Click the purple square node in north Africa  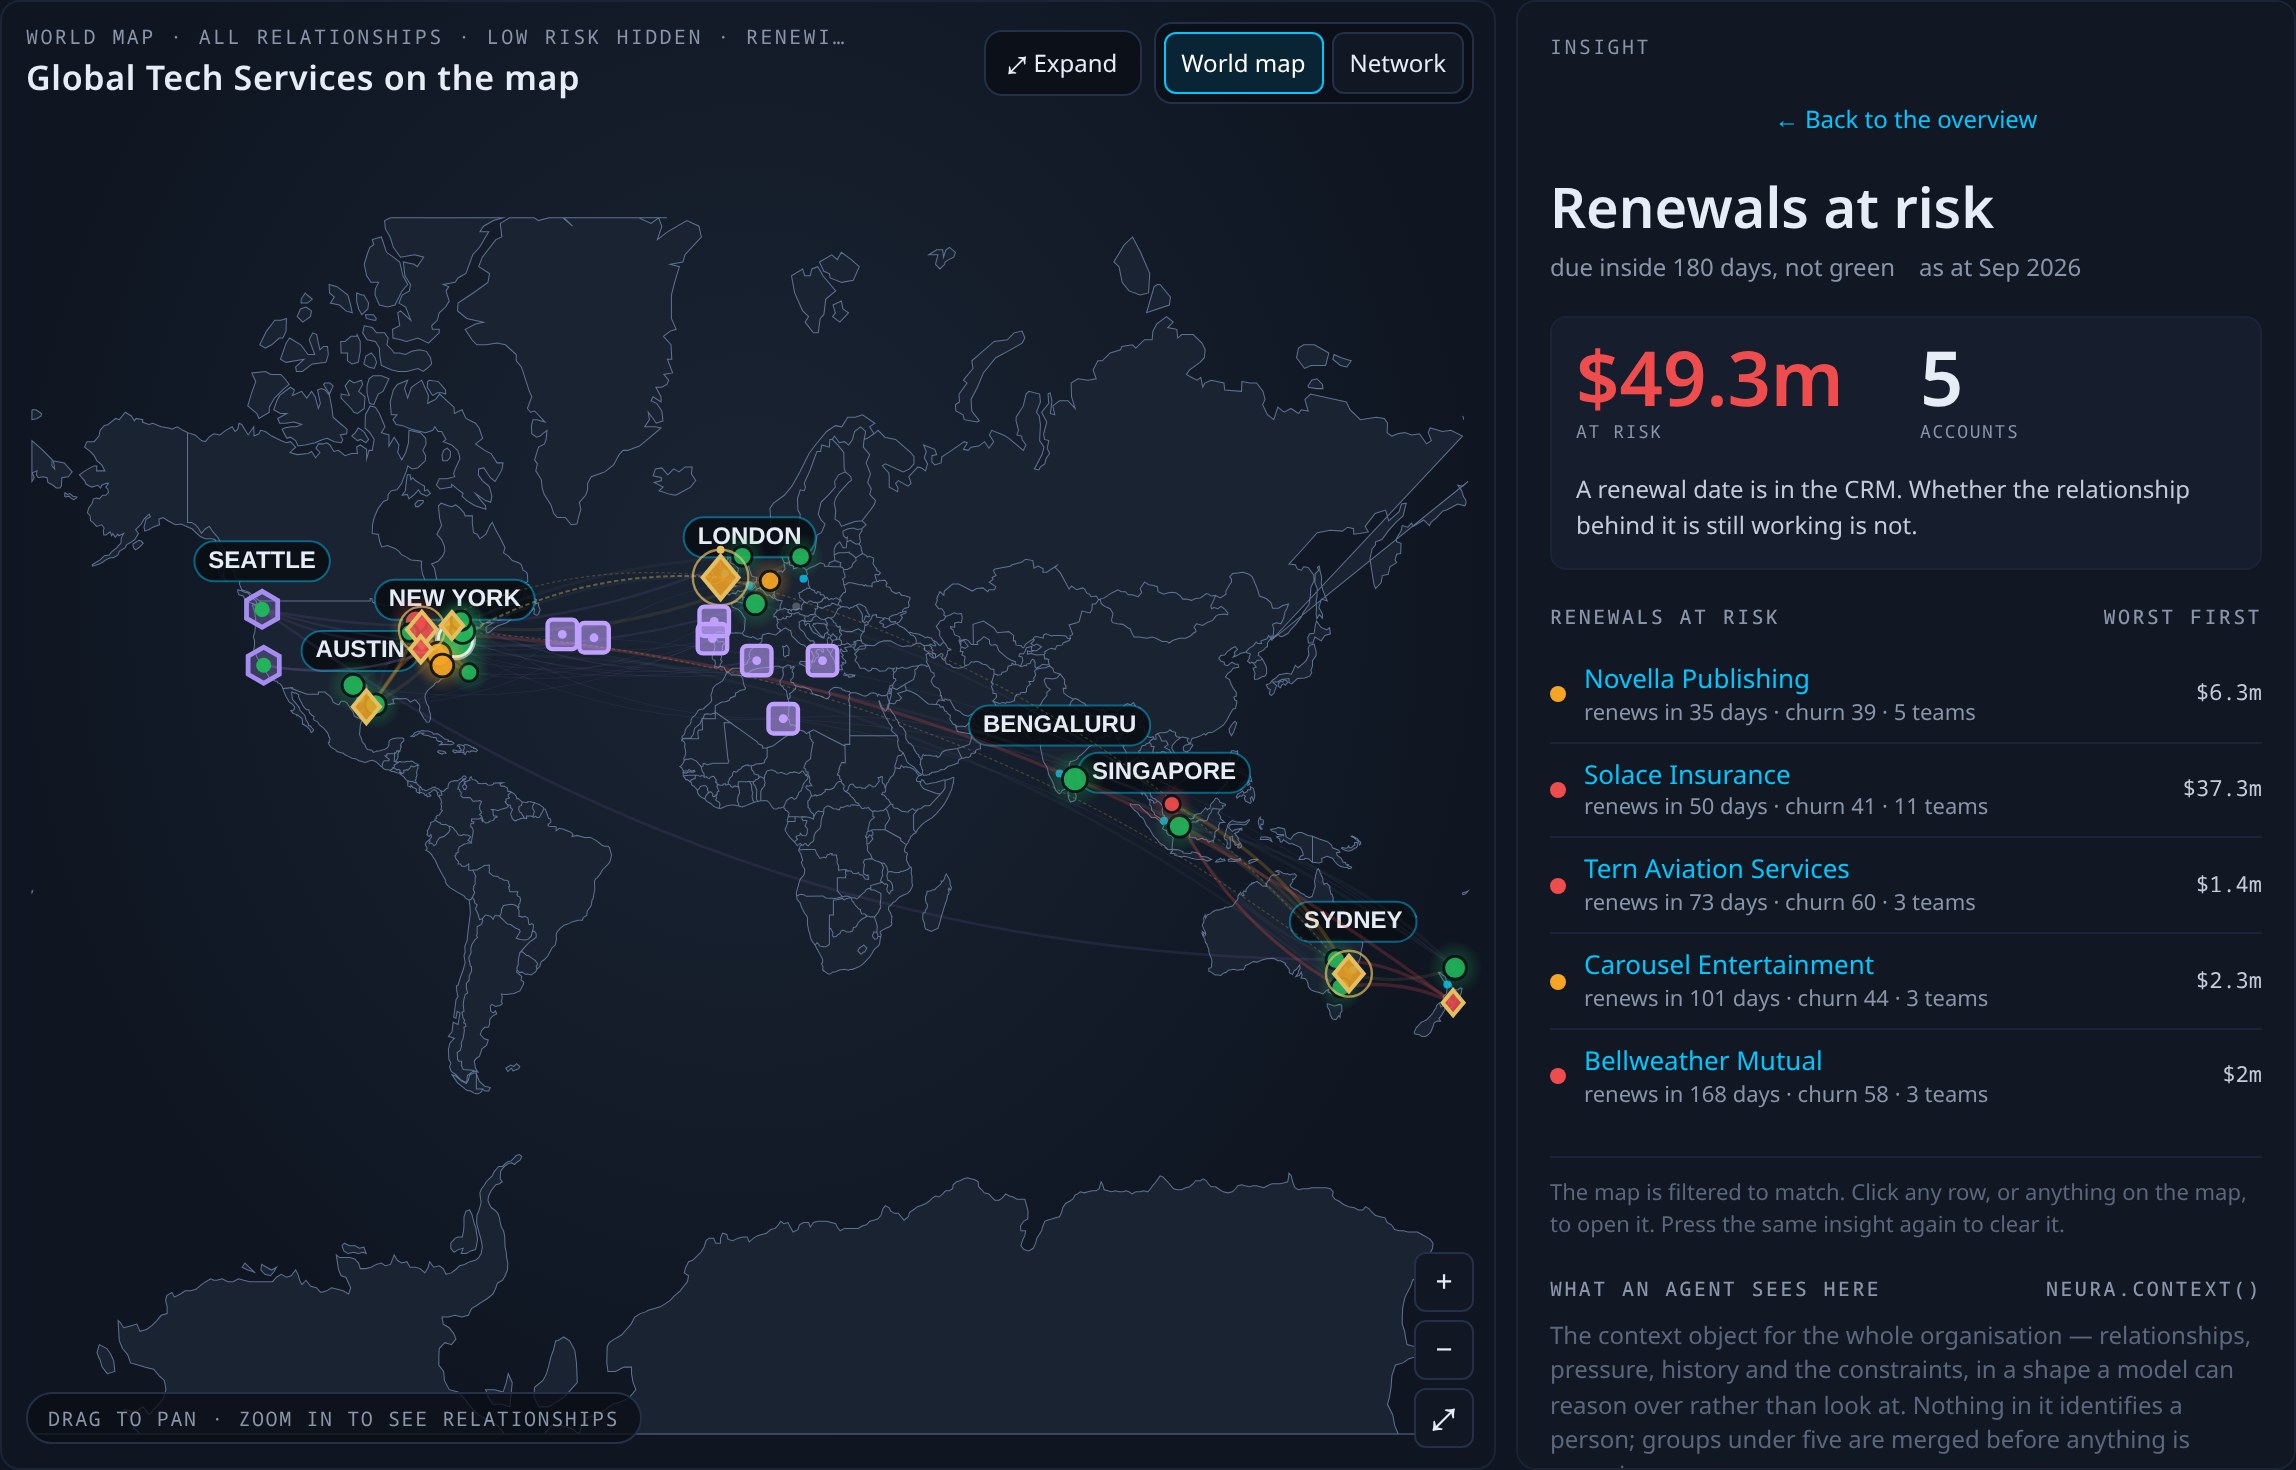tap(783, 718)
